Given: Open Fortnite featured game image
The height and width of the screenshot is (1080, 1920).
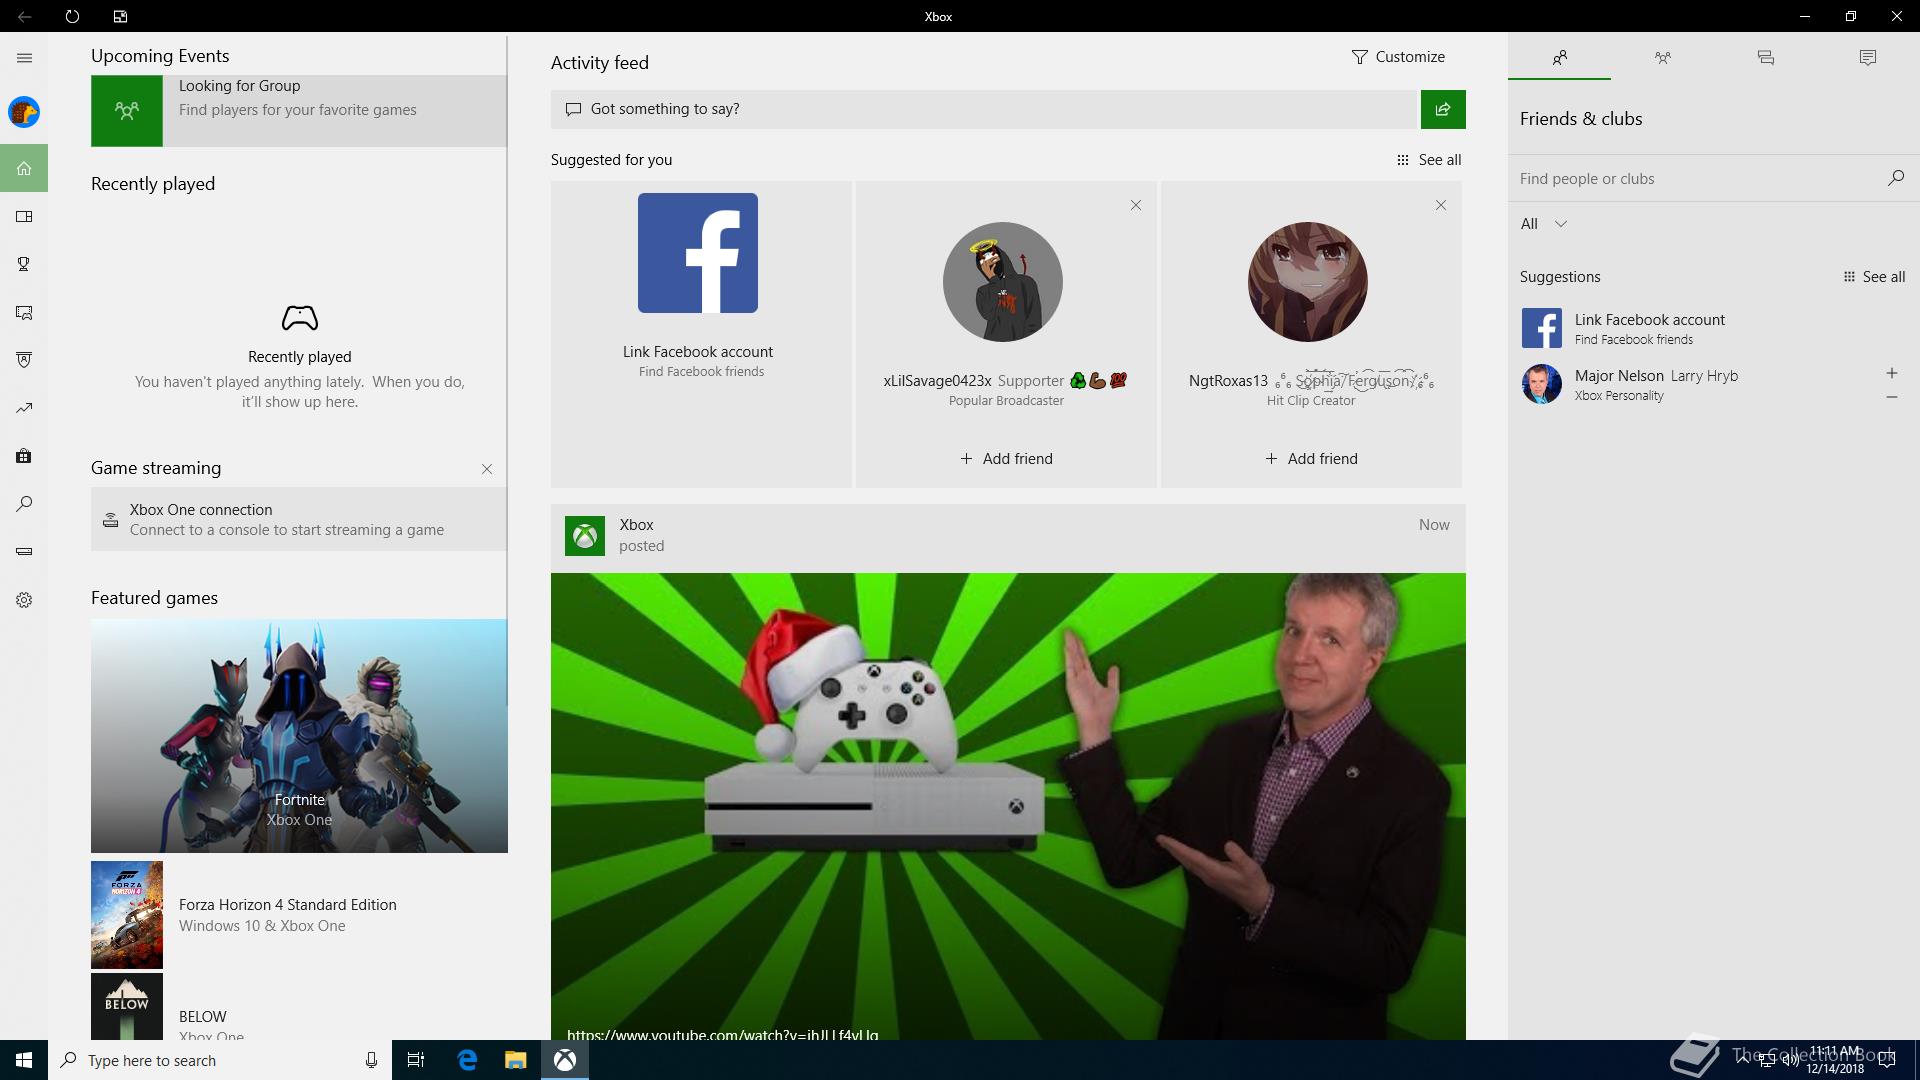Looking at the screenshot, I should tap(299, 736).
